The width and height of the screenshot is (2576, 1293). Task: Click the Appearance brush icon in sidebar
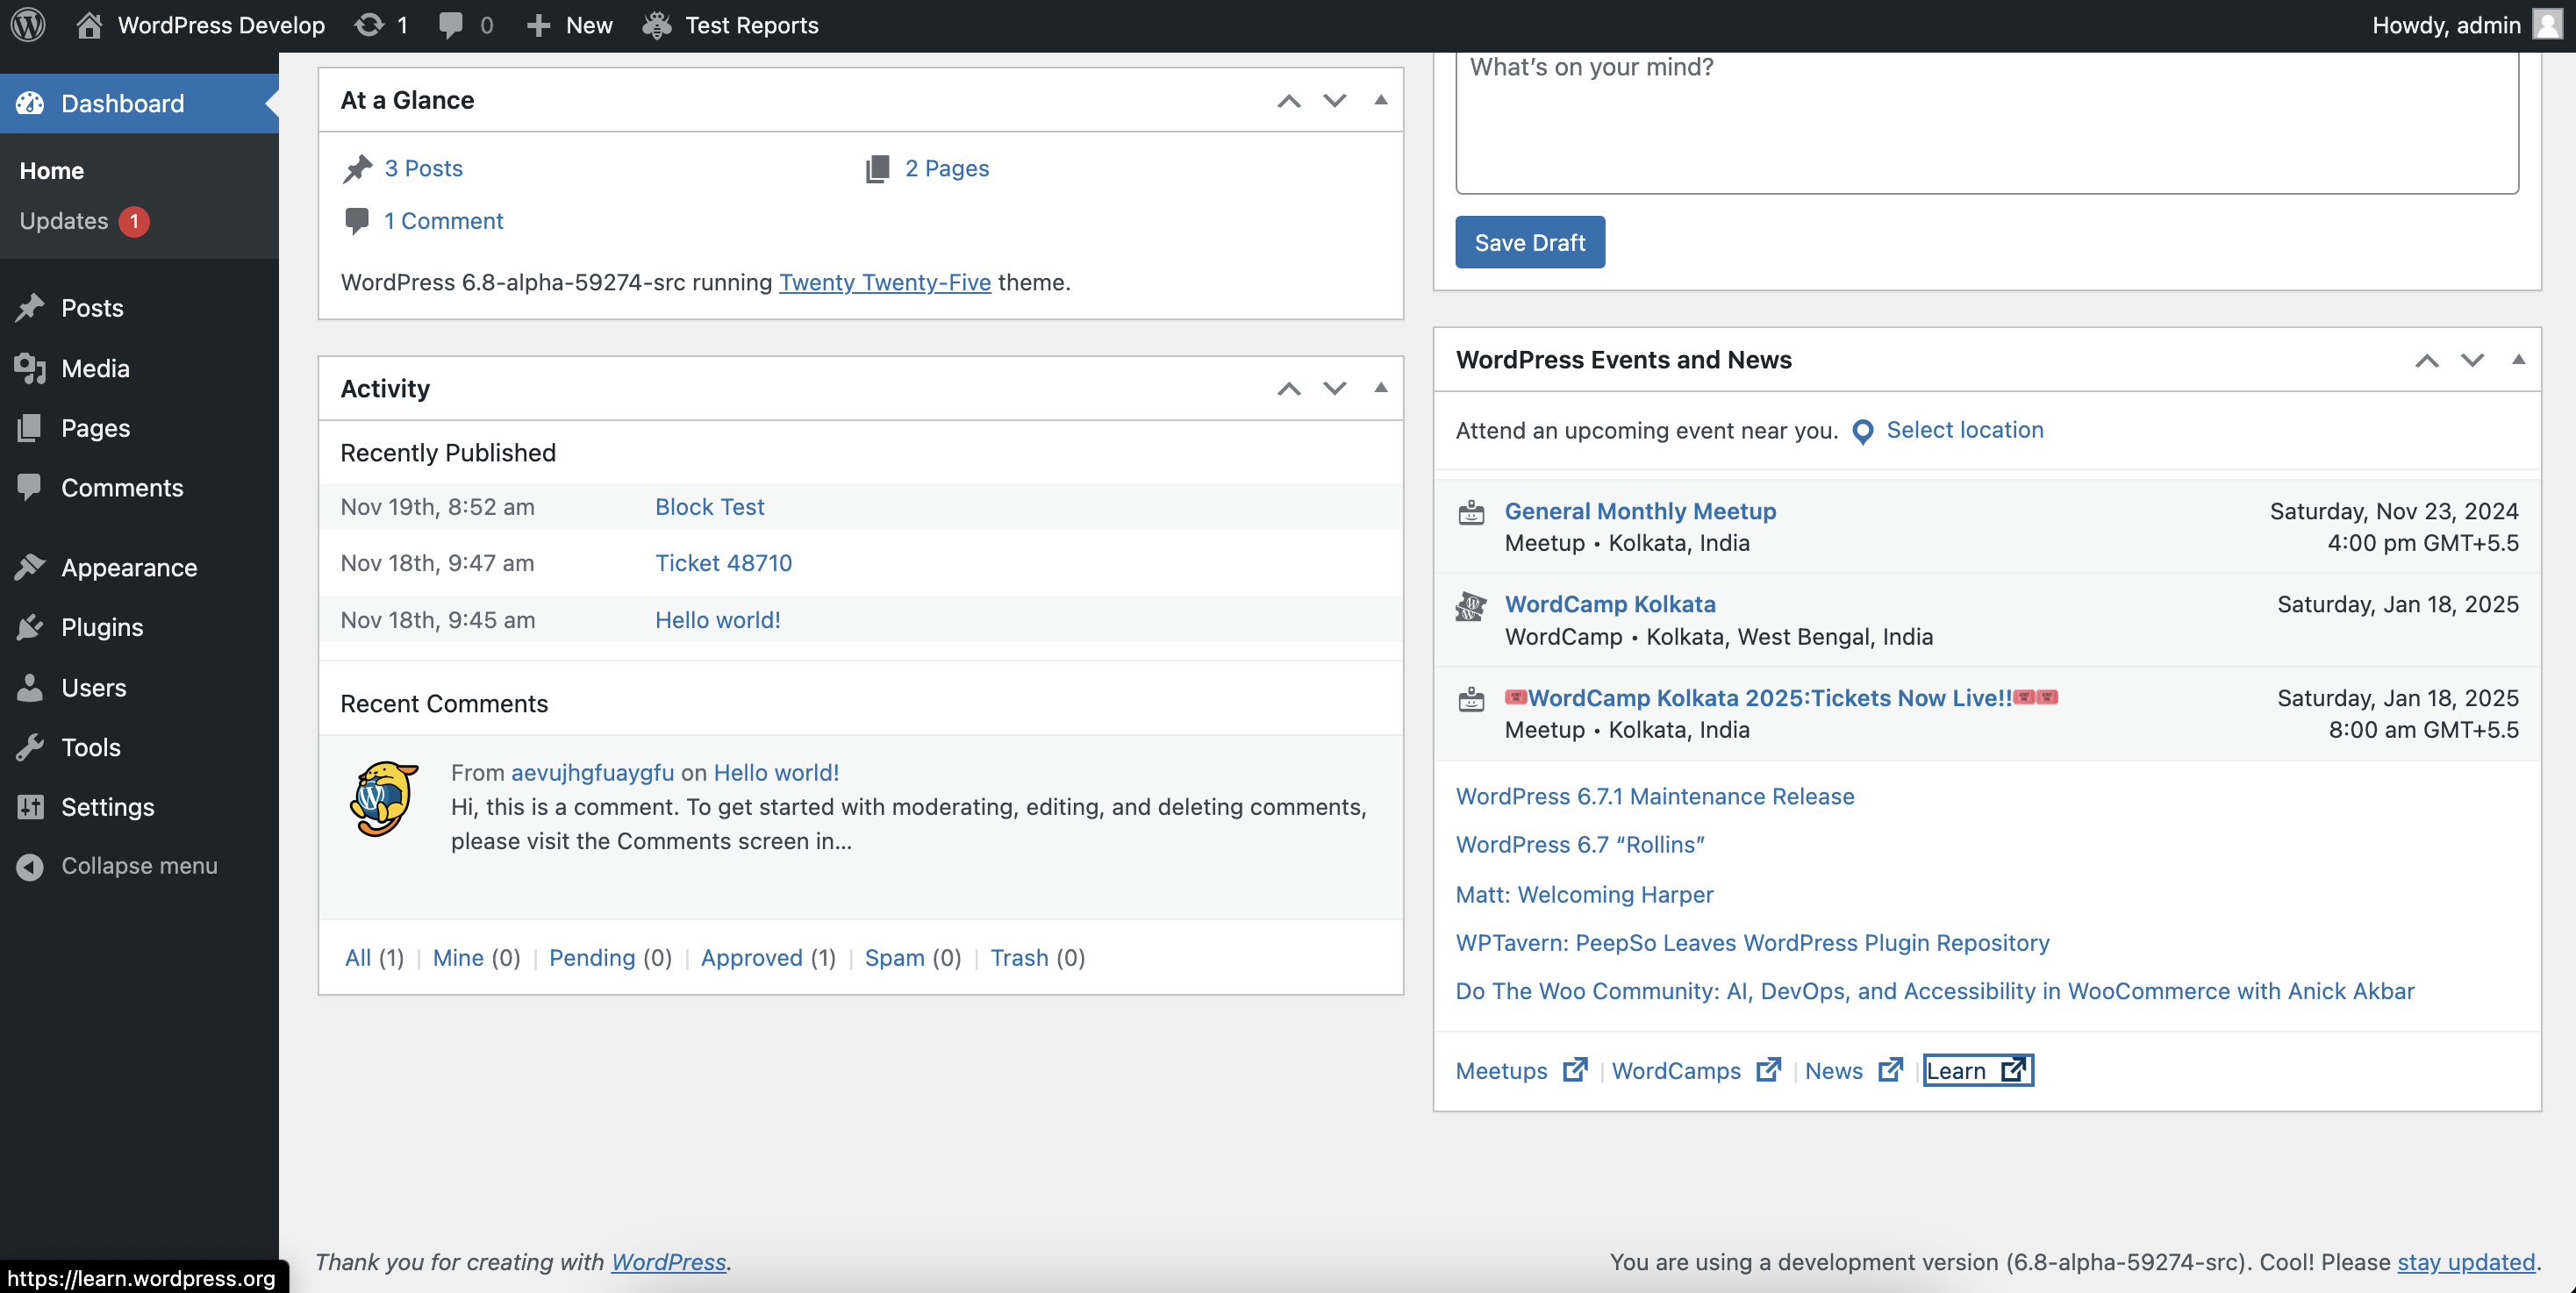click(30, 567)
